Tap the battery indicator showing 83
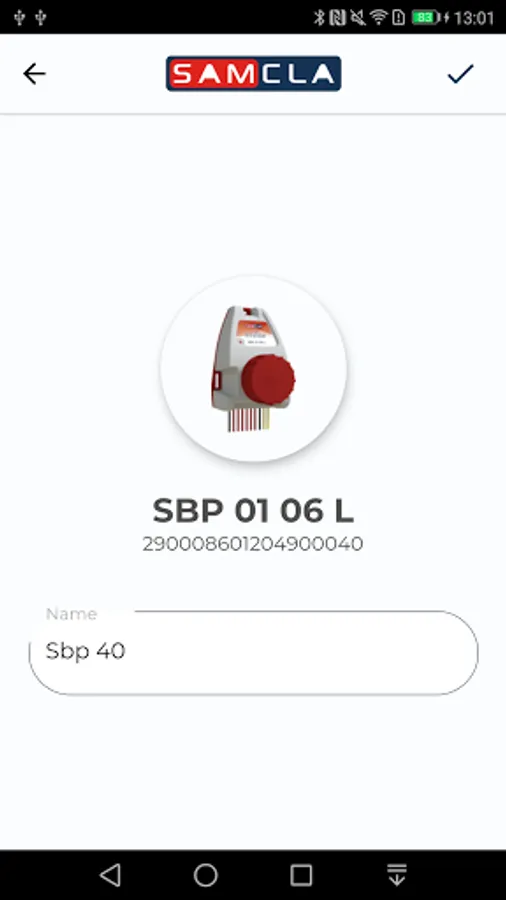The image size is (506, 900). [425, 18]
